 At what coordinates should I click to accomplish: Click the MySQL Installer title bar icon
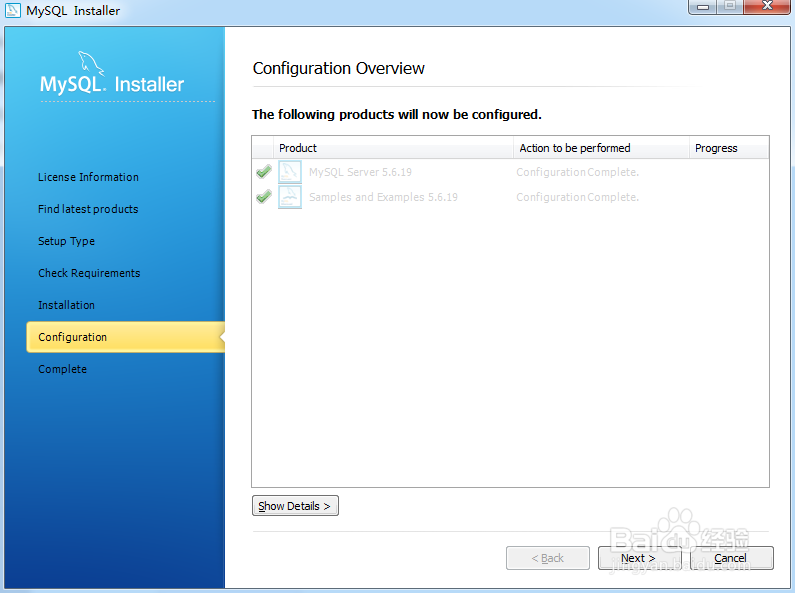pyautogui.click(x=13, y=10)
